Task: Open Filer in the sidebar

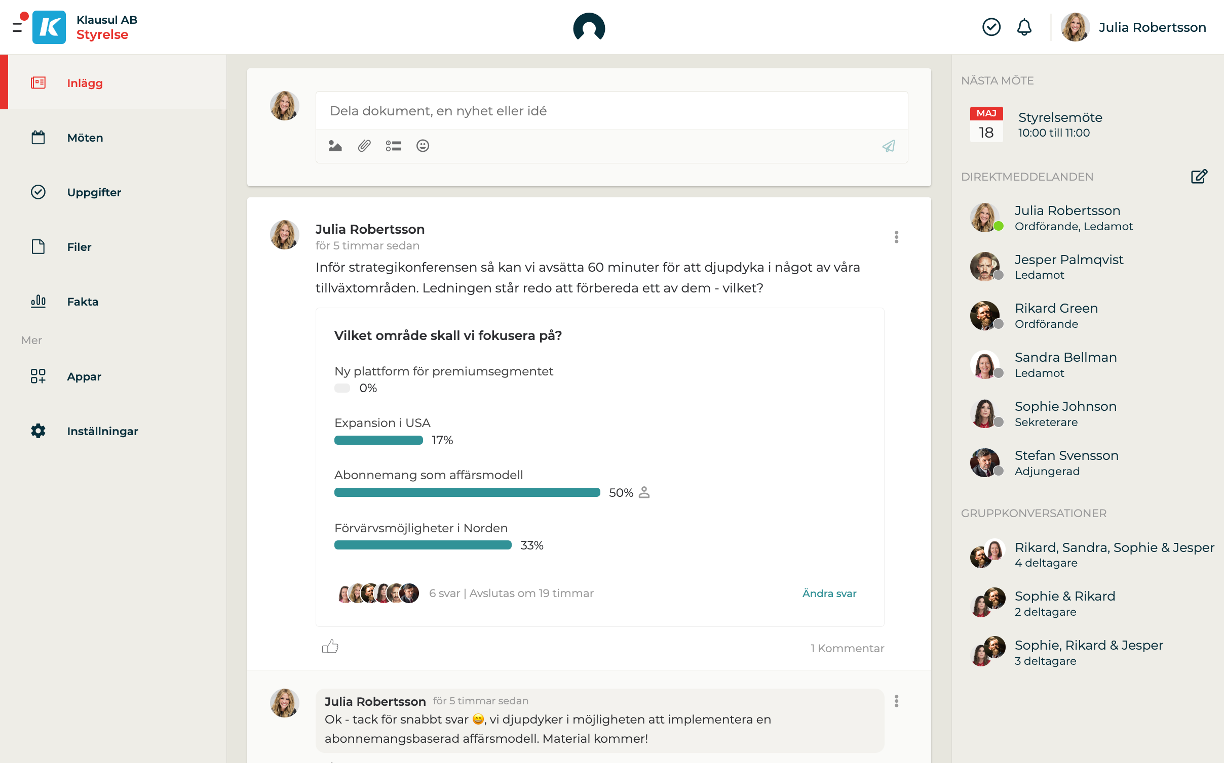Action: tap(79, 247)
